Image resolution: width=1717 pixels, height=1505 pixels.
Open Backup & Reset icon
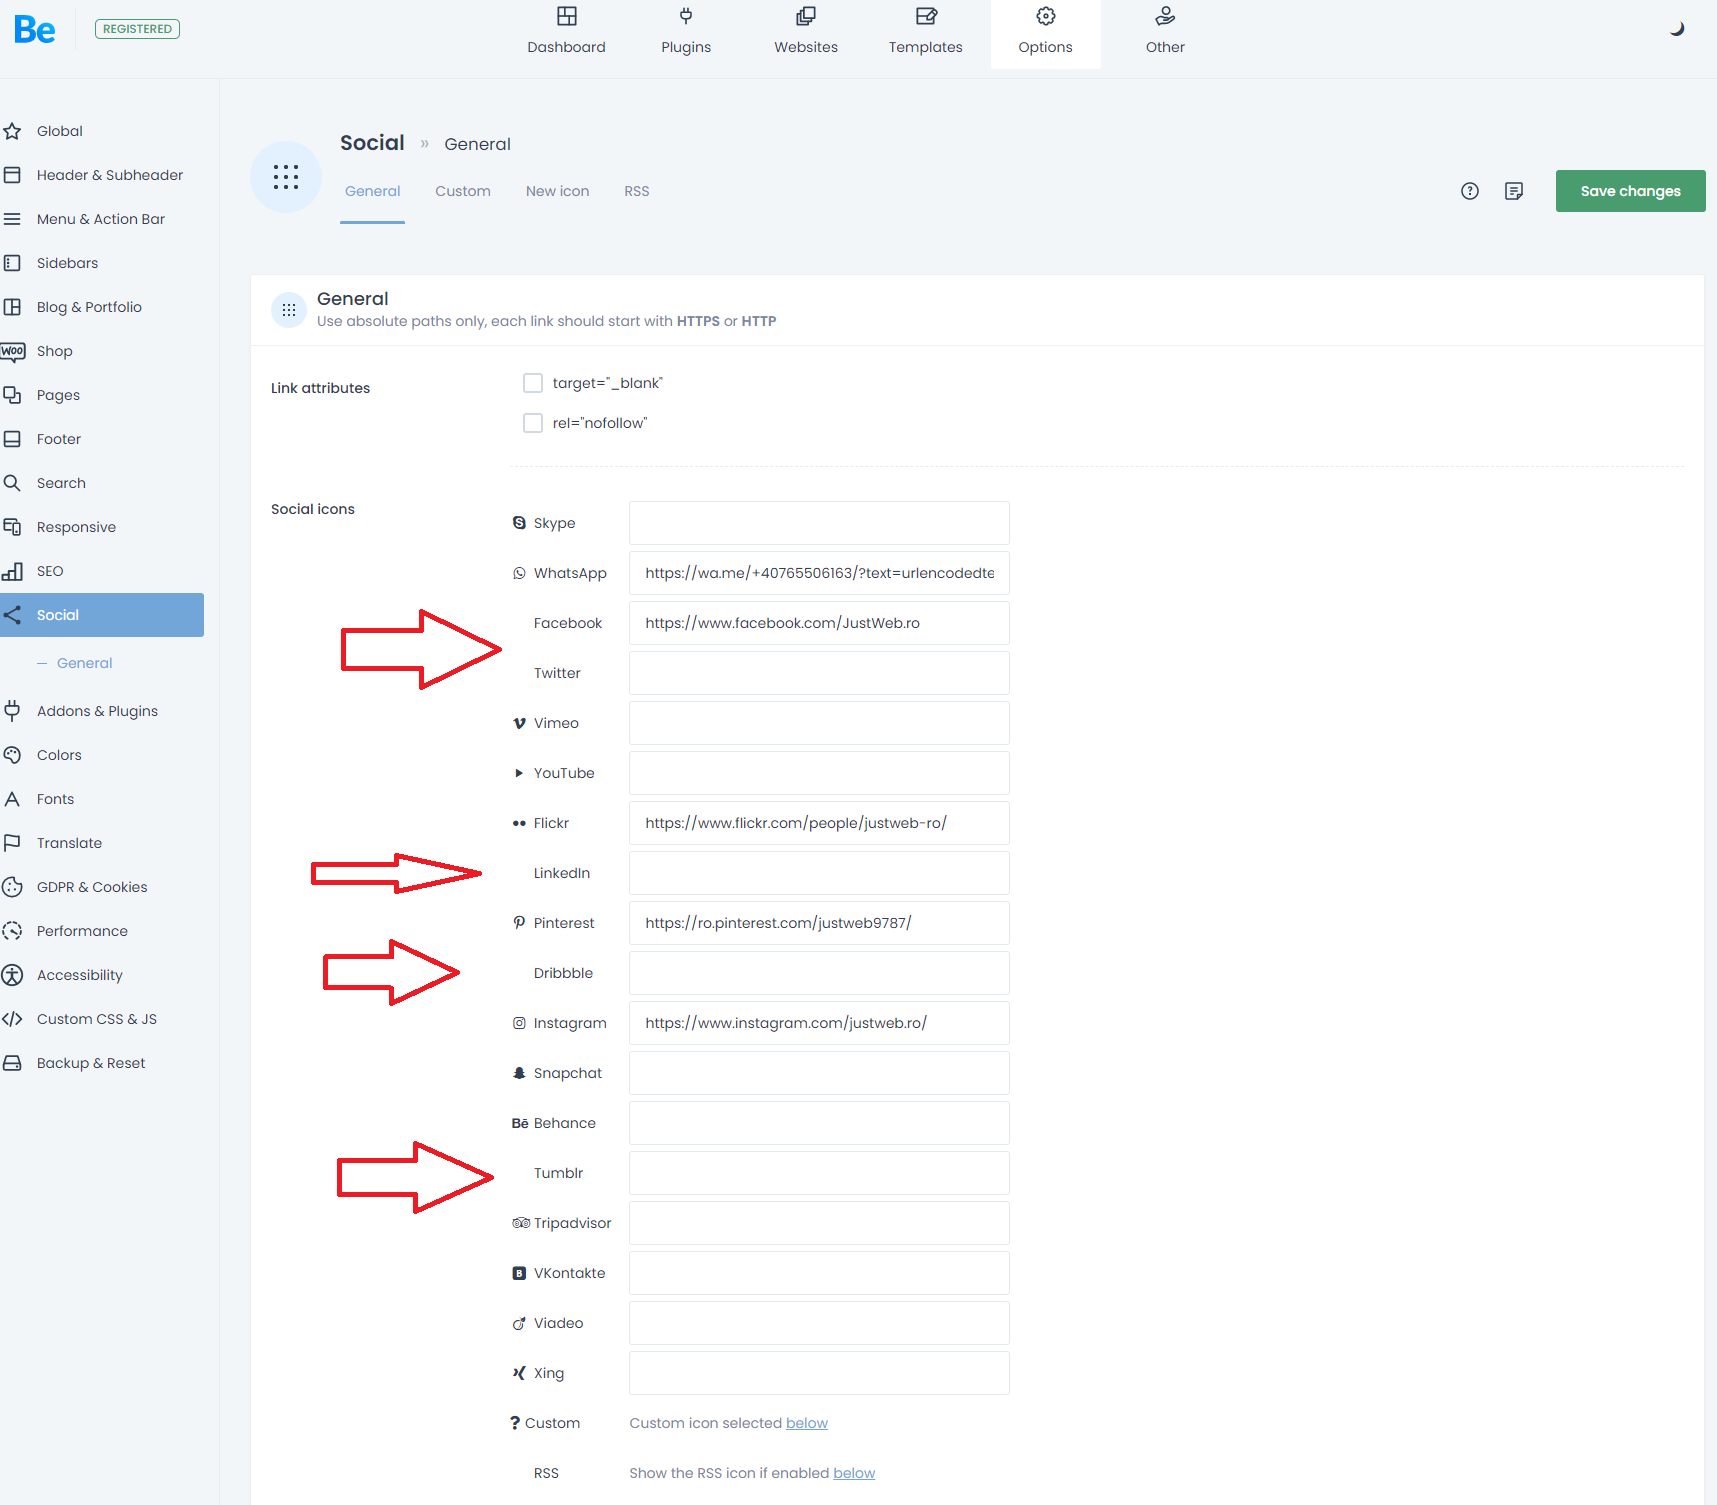coord(12,1063)
